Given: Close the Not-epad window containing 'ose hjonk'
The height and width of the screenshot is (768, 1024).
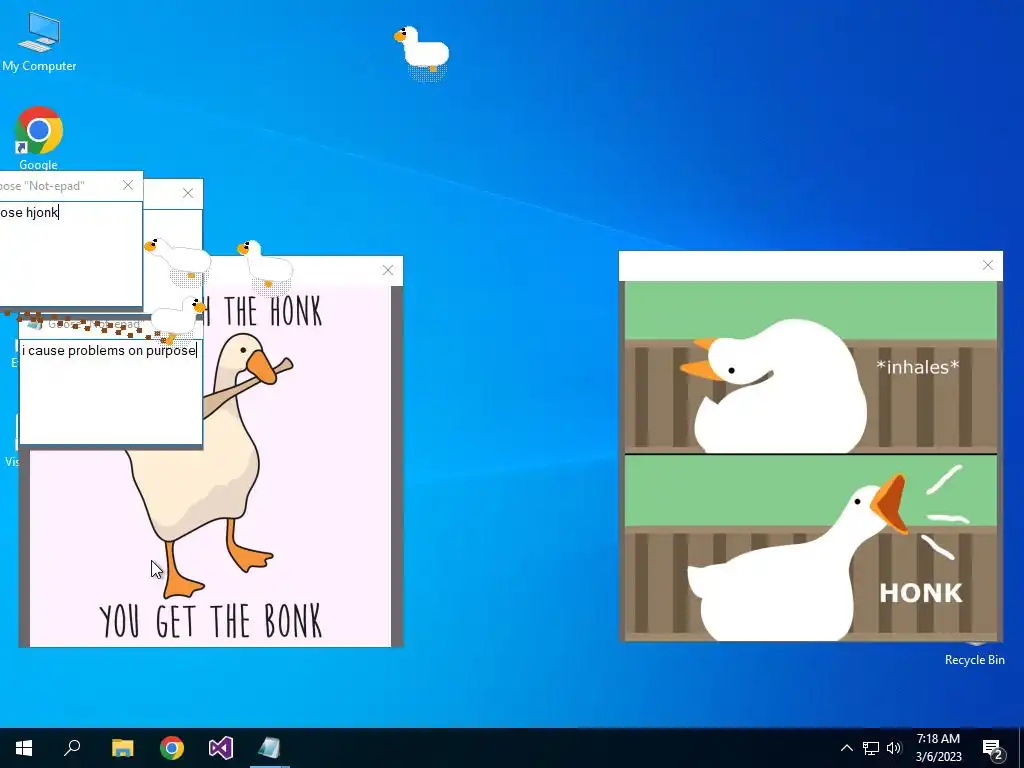Looking at the screenshot, I should coord(128,185).
